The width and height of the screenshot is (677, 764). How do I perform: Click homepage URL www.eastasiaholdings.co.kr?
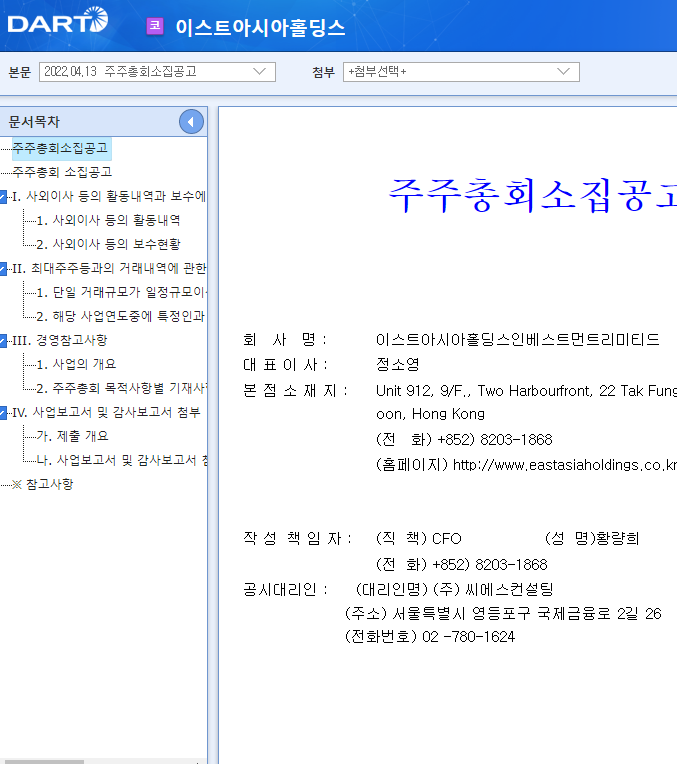click(x=565, y=465)
